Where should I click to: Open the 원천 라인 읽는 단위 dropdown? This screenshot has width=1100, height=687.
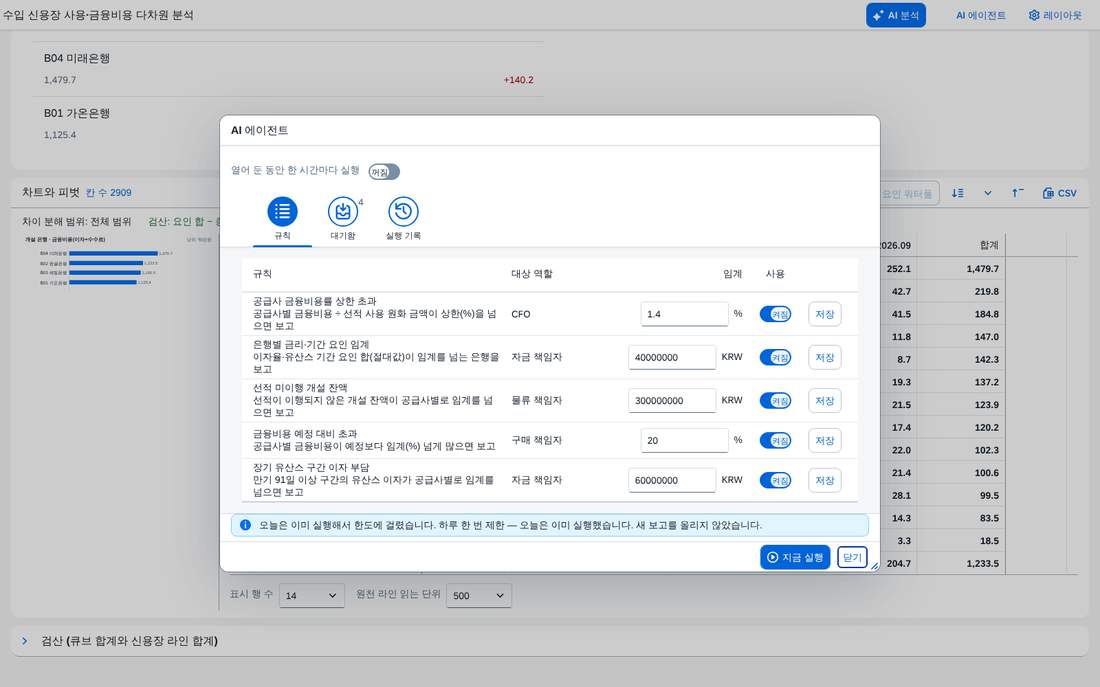[x=478, y=595]
